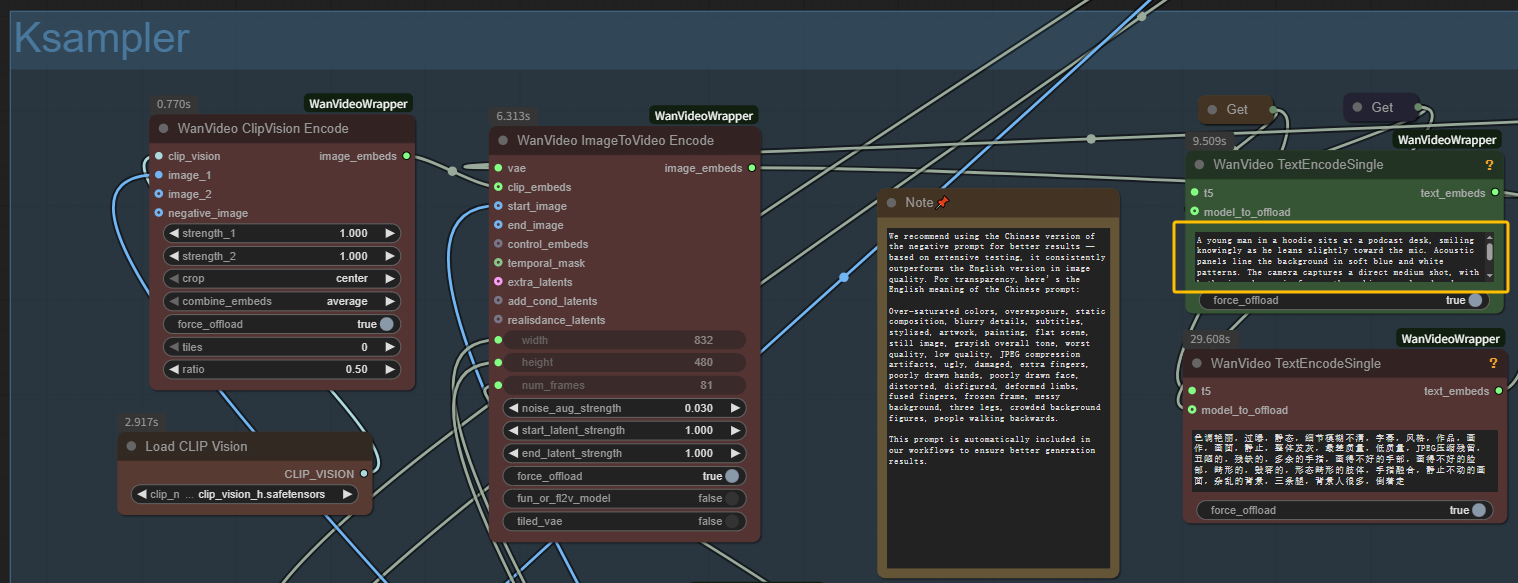Click the WanVideoWrapper badge above ClipVision Encode
1518x583 pixels.
[358, 103]
